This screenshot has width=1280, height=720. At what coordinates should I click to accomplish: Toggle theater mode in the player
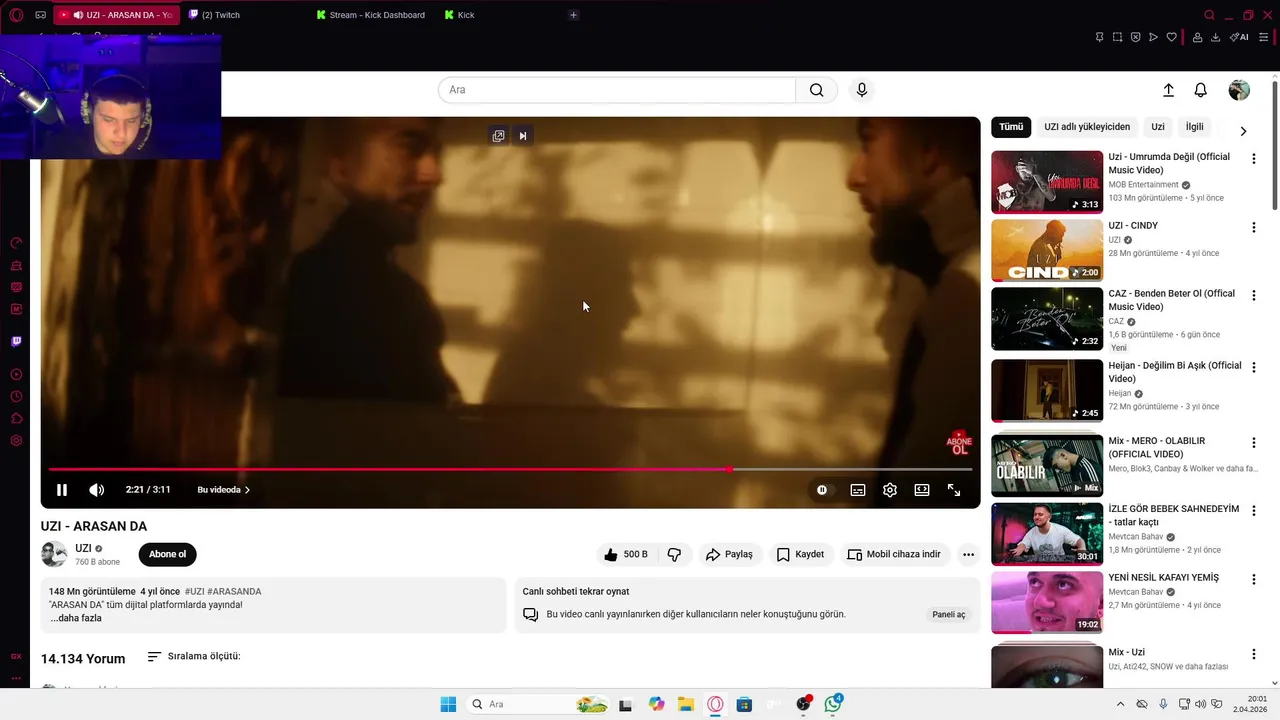(922, 490)
